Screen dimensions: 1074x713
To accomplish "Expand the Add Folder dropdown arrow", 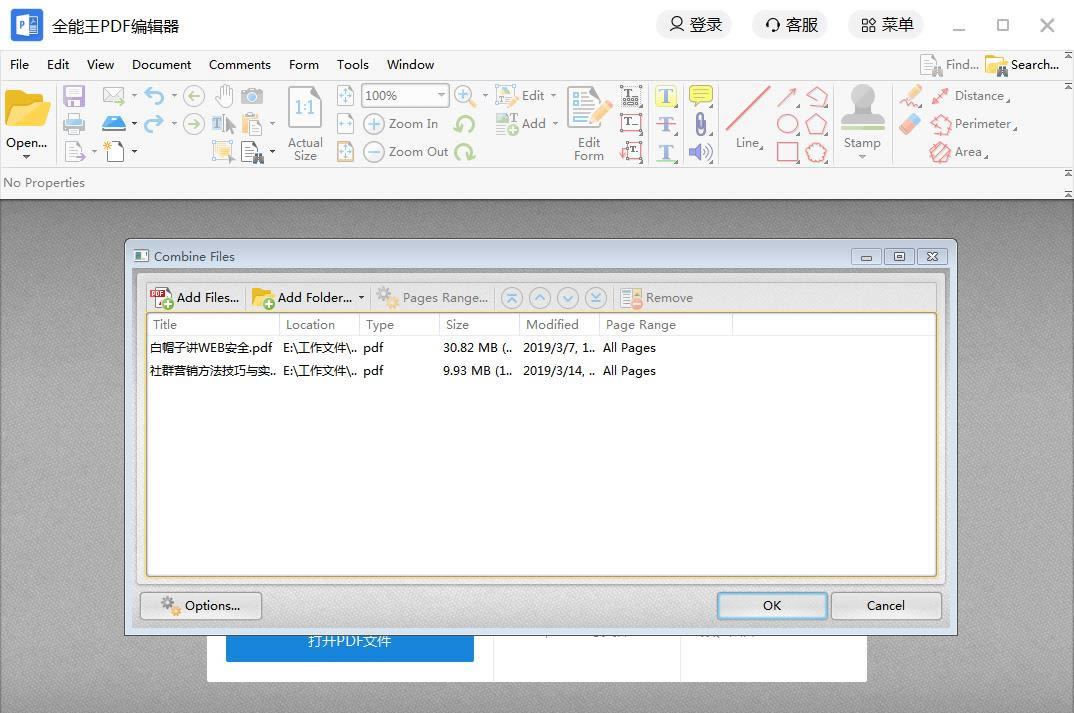I will tap(361, 298).
